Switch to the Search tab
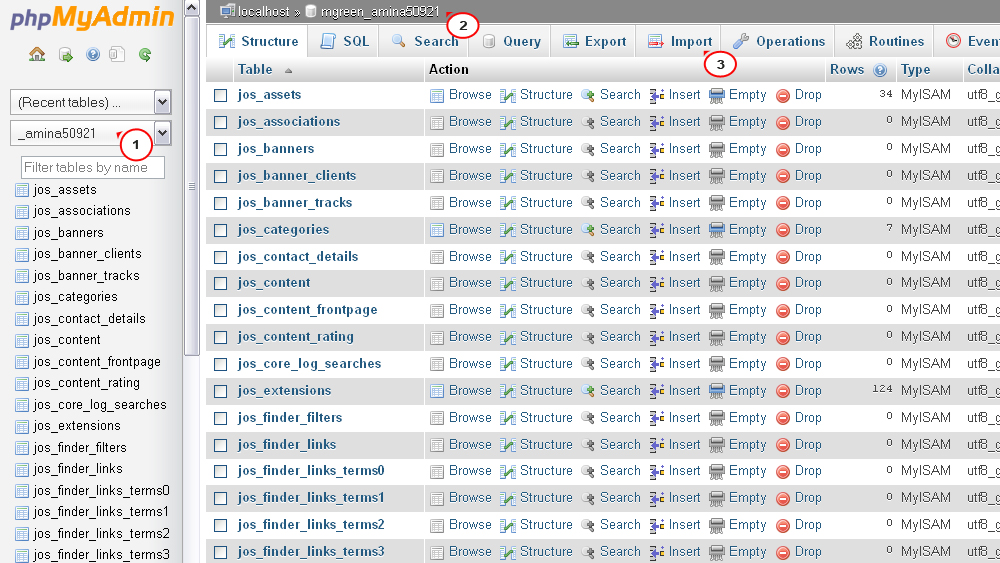The width and height of the screenshot is (1000, 563). coord(425,41)
